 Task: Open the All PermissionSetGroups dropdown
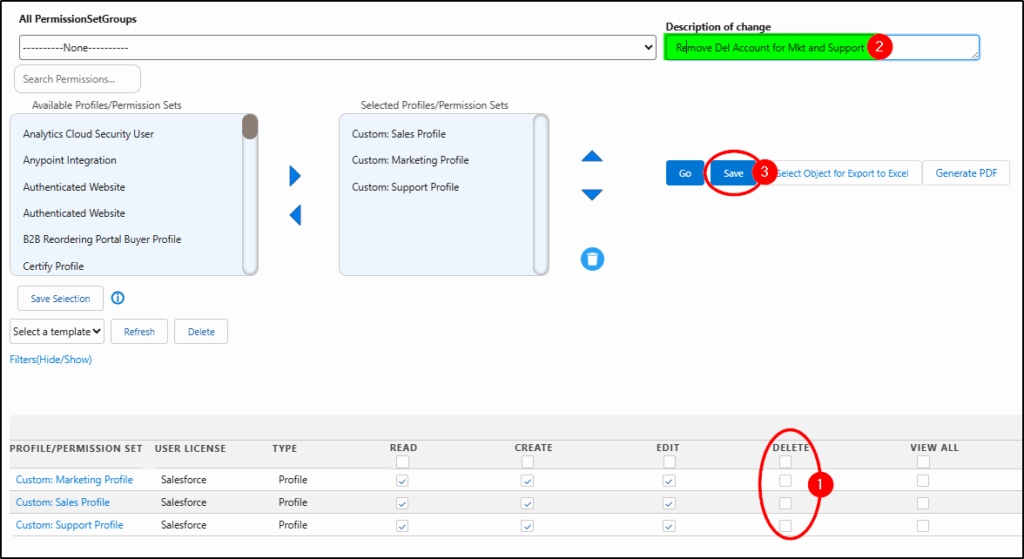337,48
